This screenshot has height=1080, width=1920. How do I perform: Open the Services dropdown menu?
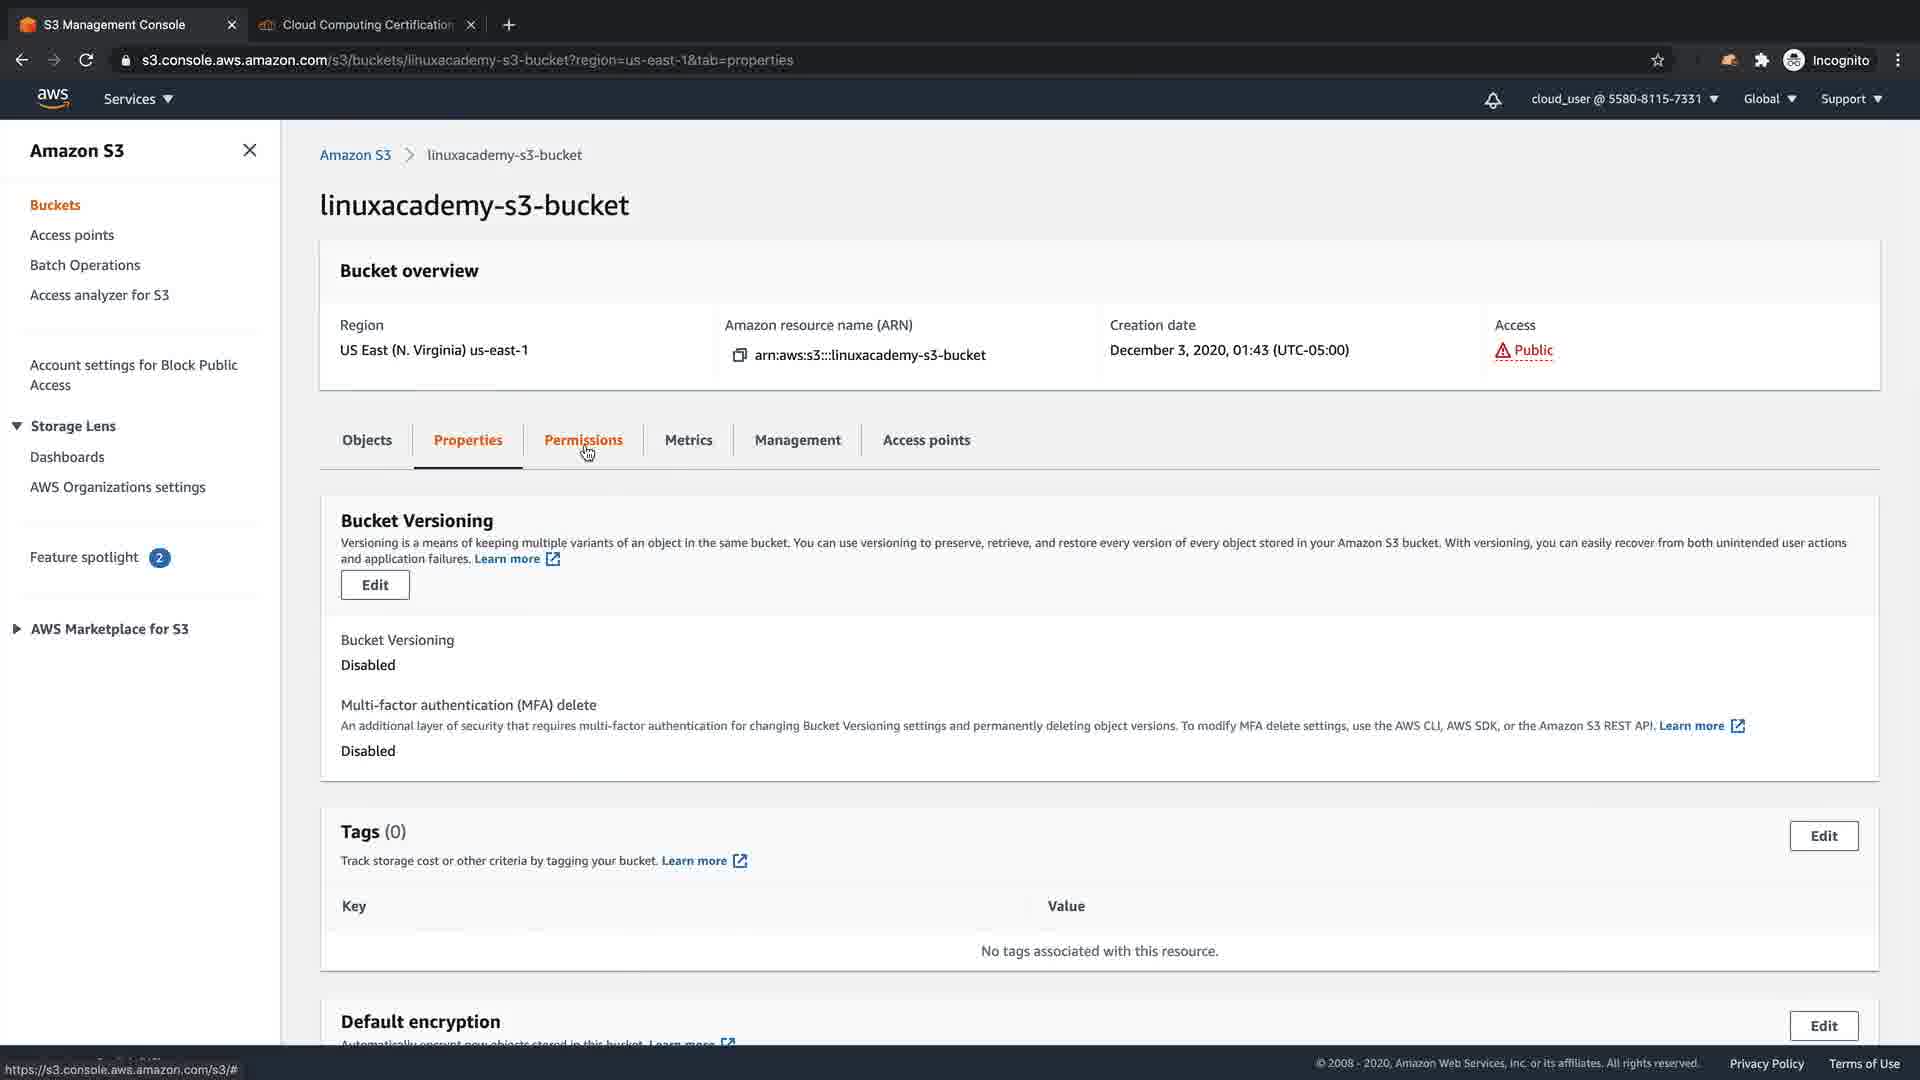coord(138,99)
